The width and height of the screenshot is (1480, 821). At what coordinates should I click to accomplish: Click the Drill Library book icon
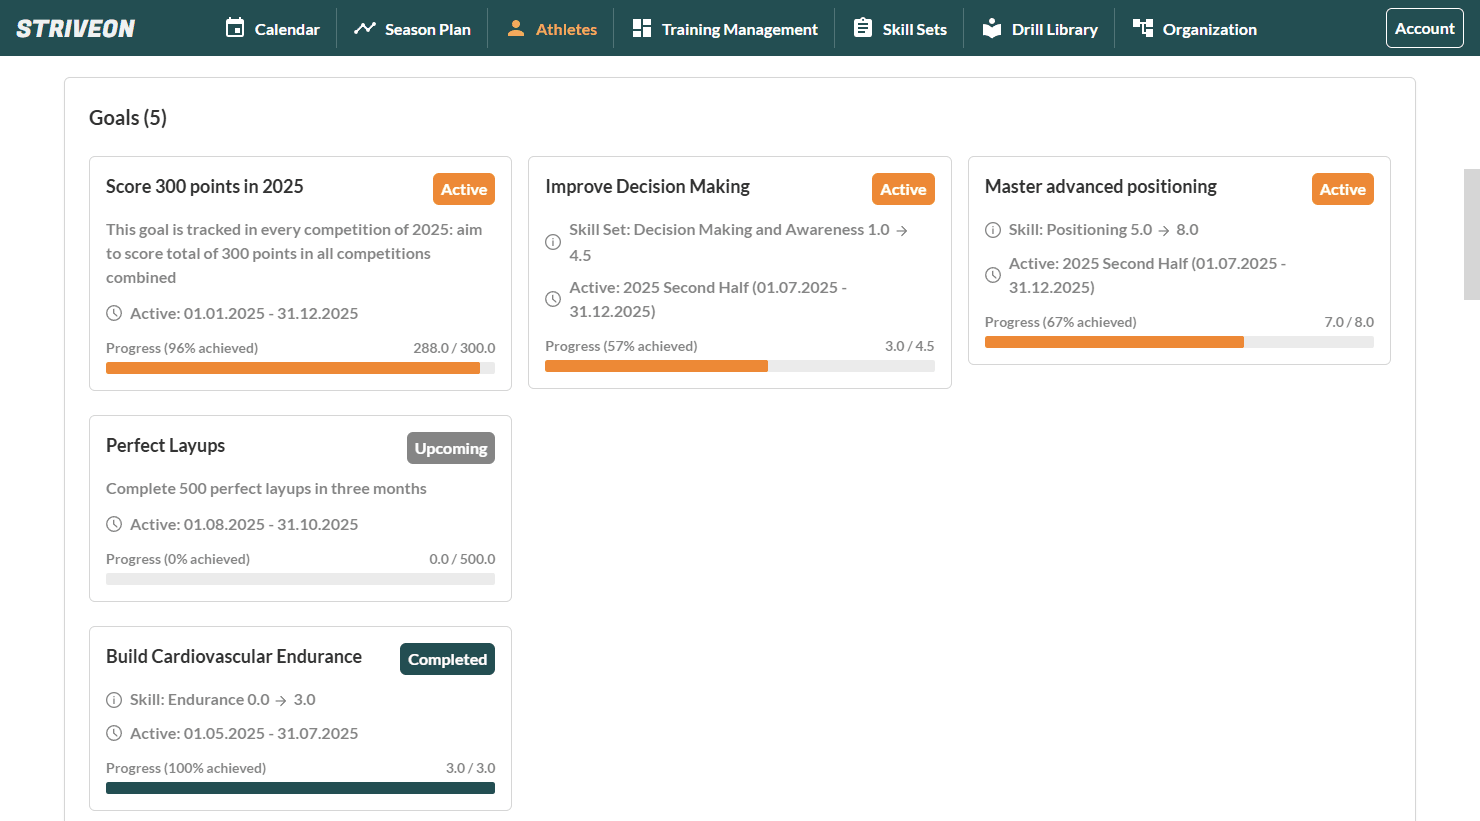coord(992,28)
